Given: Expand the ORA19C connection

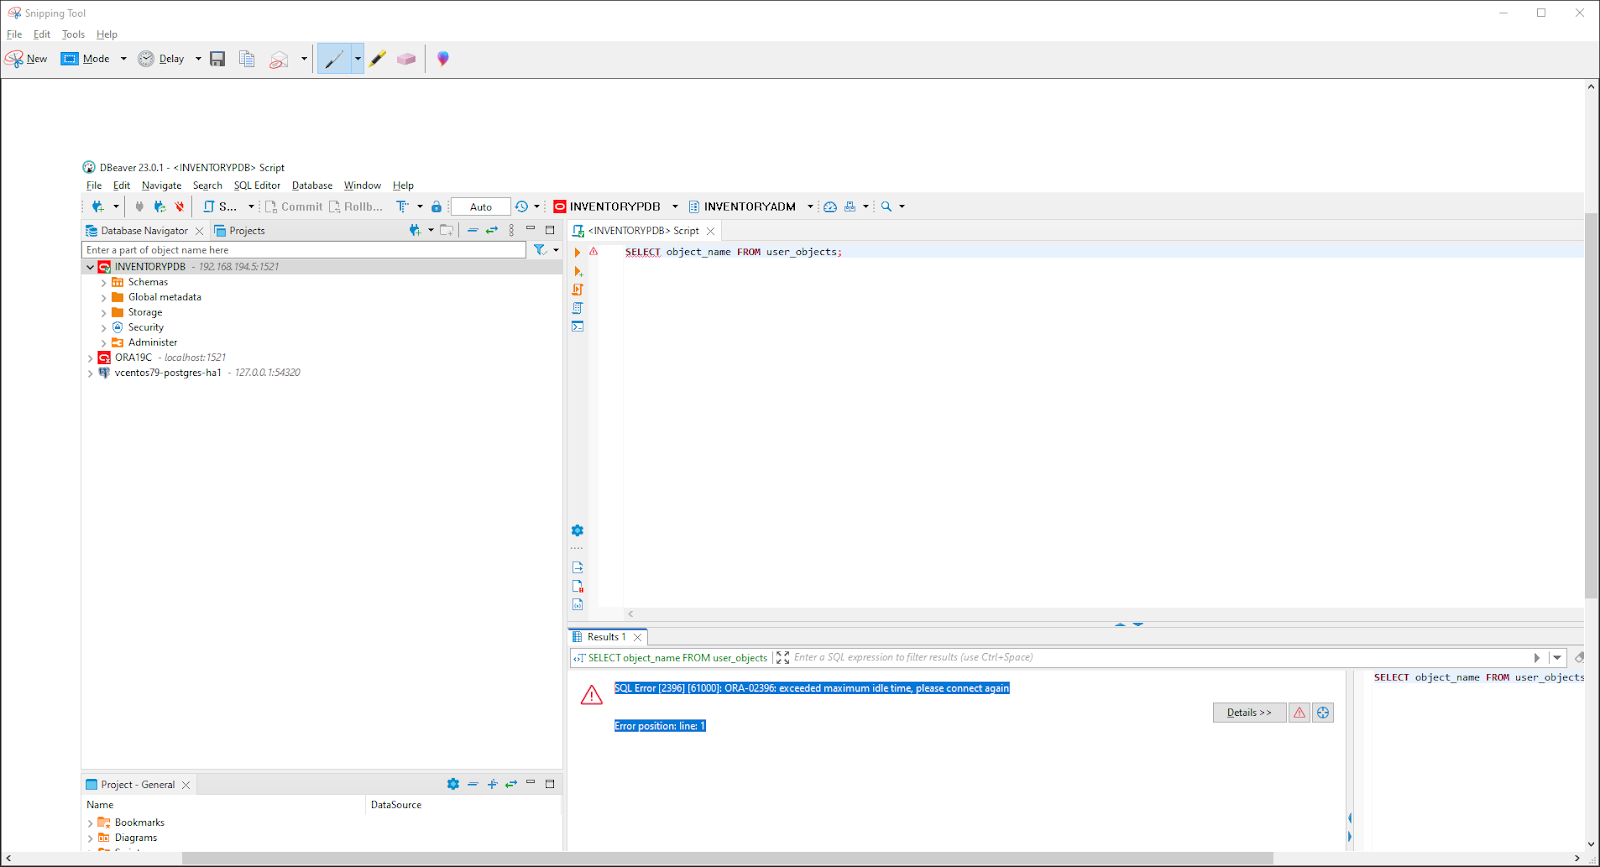Looking at the screenshot, I should tap(90, 358).
